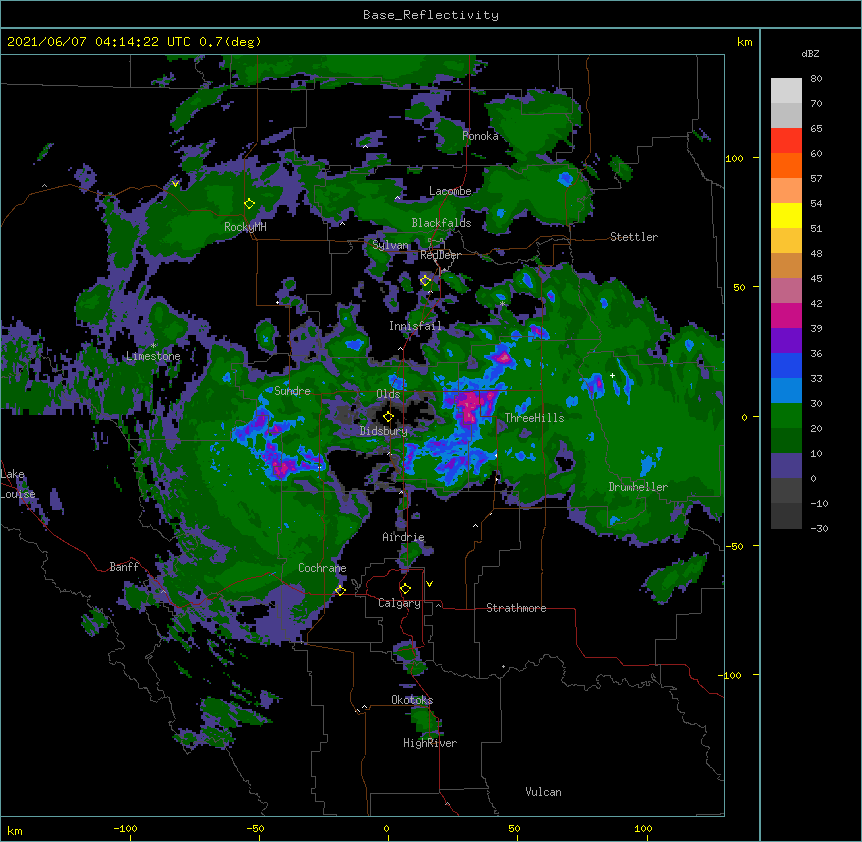Click the Calgary city label
Screen dimensions: 862x842
399,603
